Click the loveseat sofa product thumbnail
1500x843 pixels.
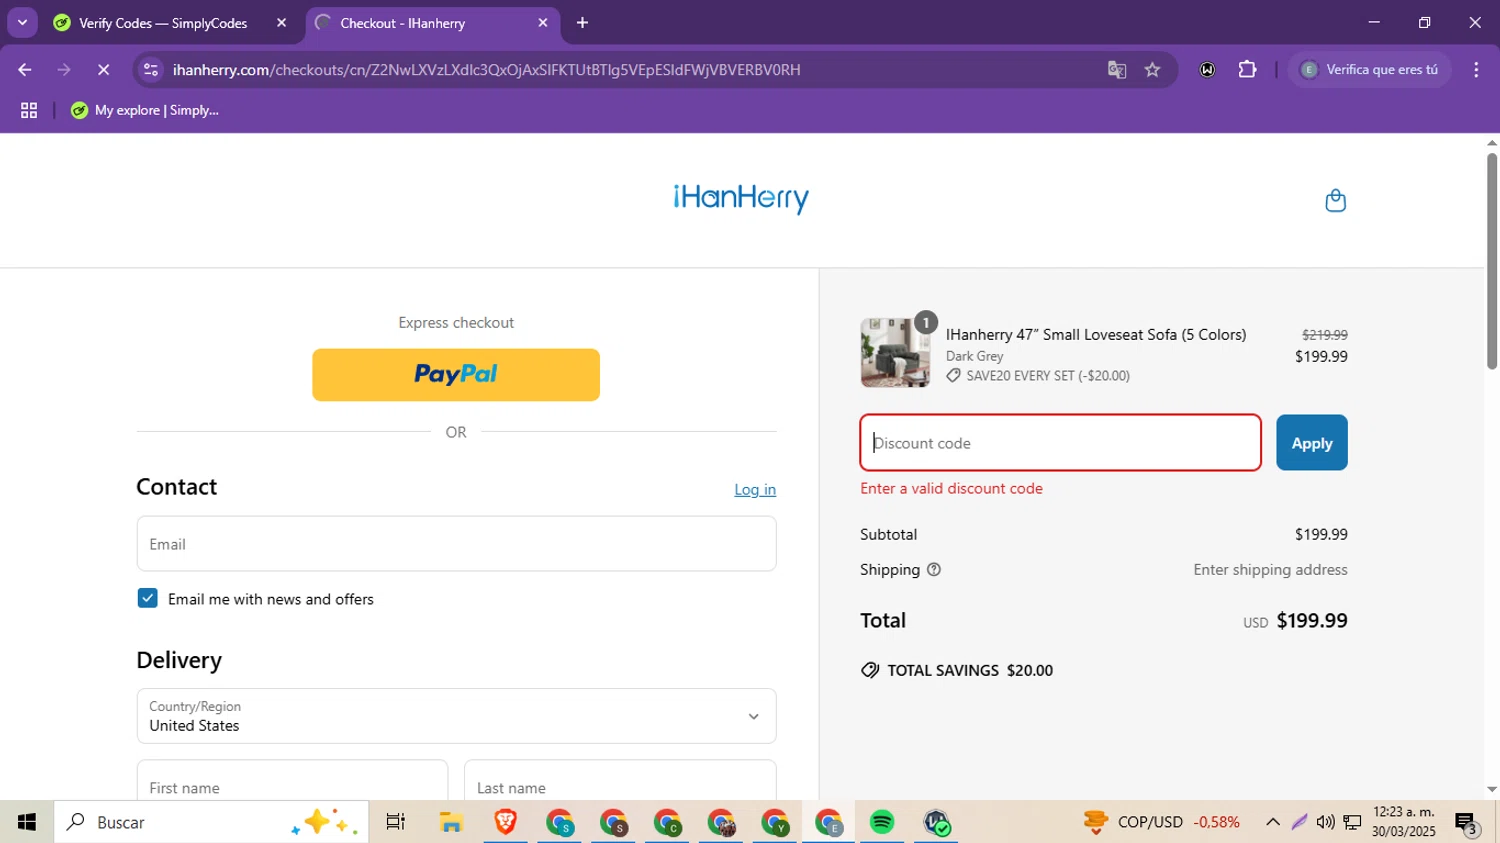tap(895, 353)
